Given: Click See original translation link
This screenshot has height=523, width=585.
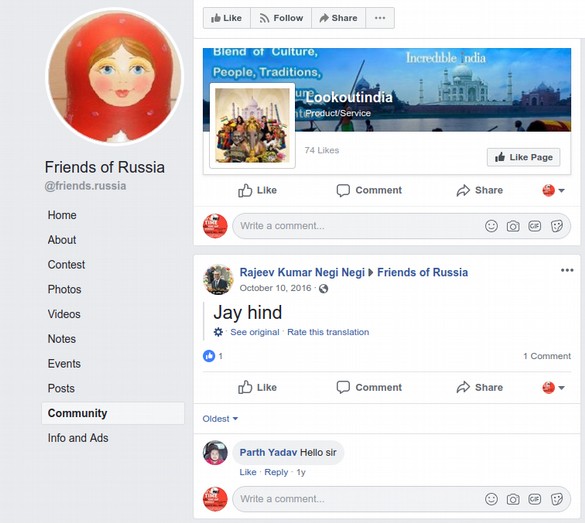Looking at the screenshot, I should [254, 332].
